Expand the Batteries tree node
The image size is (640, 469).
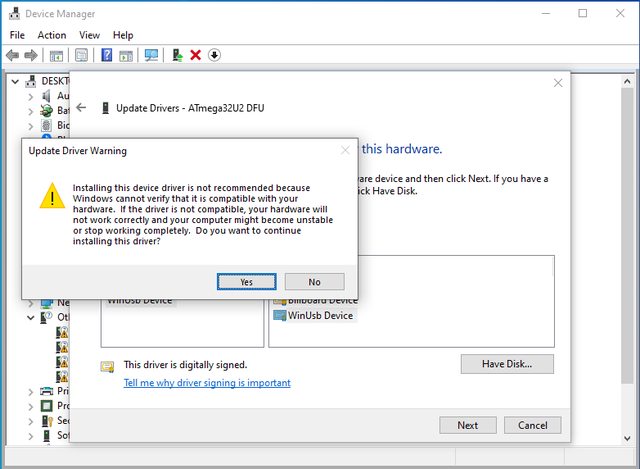(31, 111)
